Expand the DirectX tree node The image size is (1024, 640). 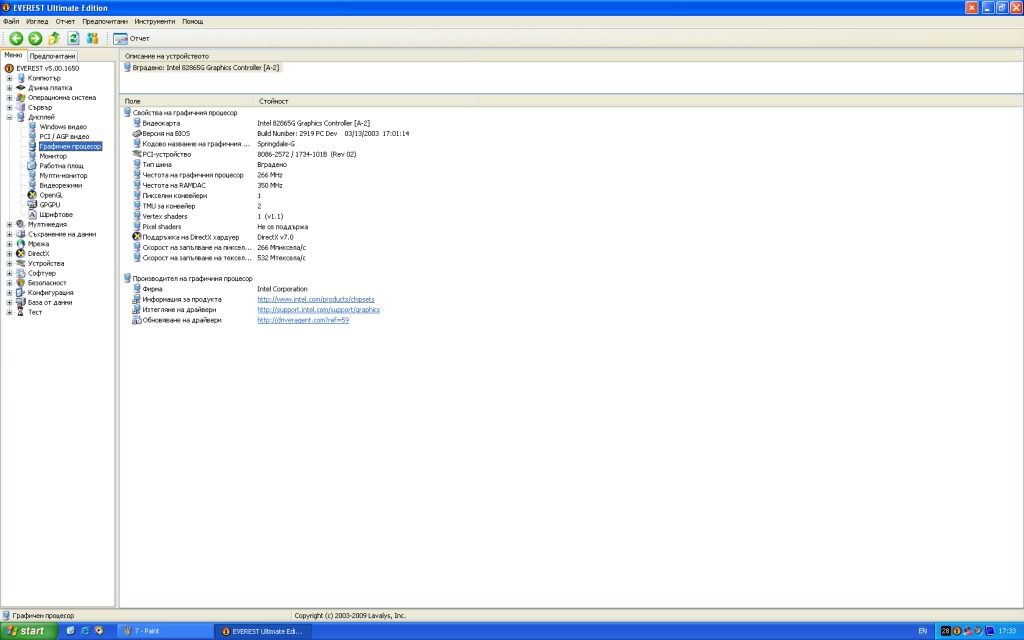pos(9,254)
